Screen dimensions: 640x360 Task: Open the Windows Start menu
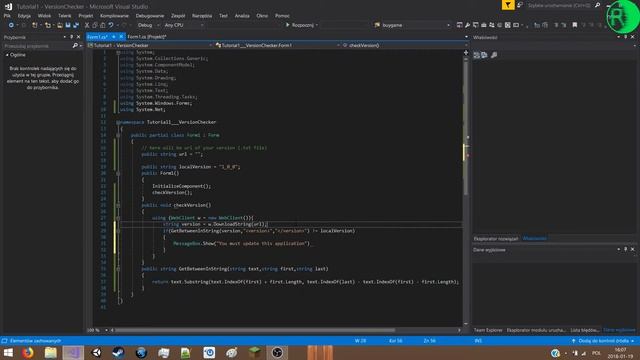pyautogui.click(x=8, y=353)
